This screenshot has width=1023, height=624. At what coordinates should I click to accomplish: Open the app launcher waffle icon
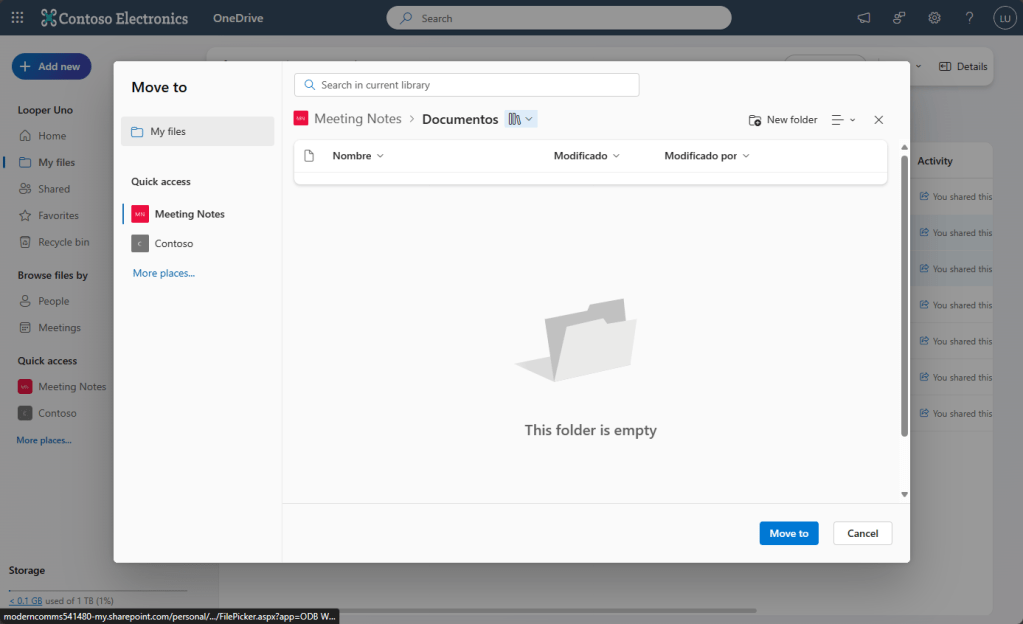pyautogui.click(x=17, y=18)
